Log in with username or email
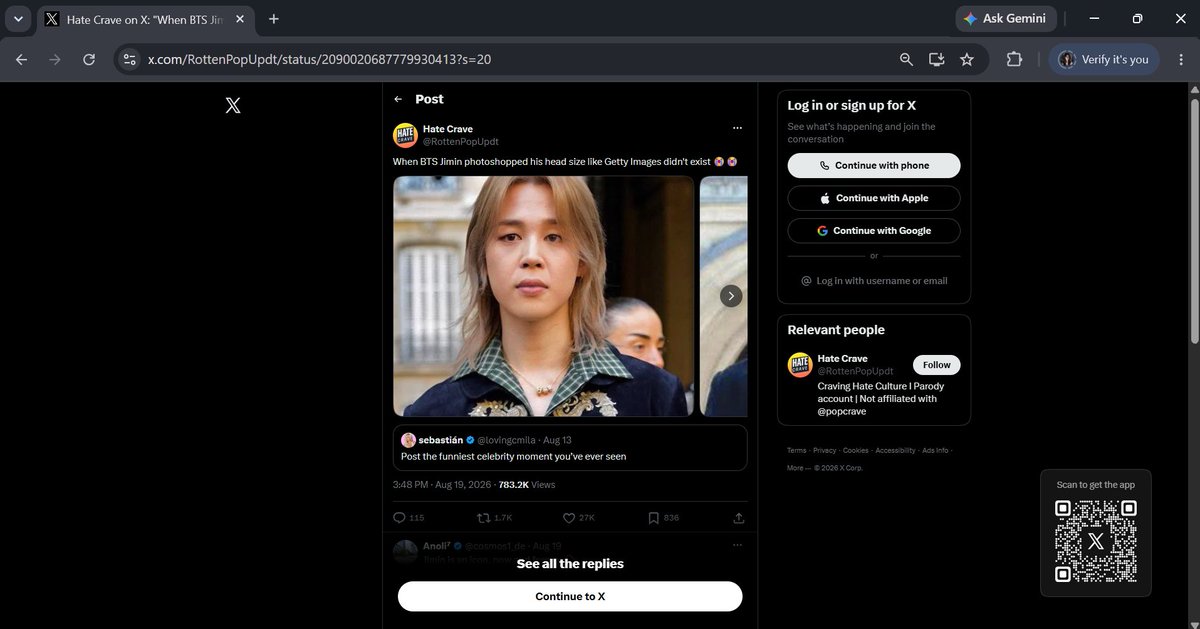1200x629 pixels. 874,281
